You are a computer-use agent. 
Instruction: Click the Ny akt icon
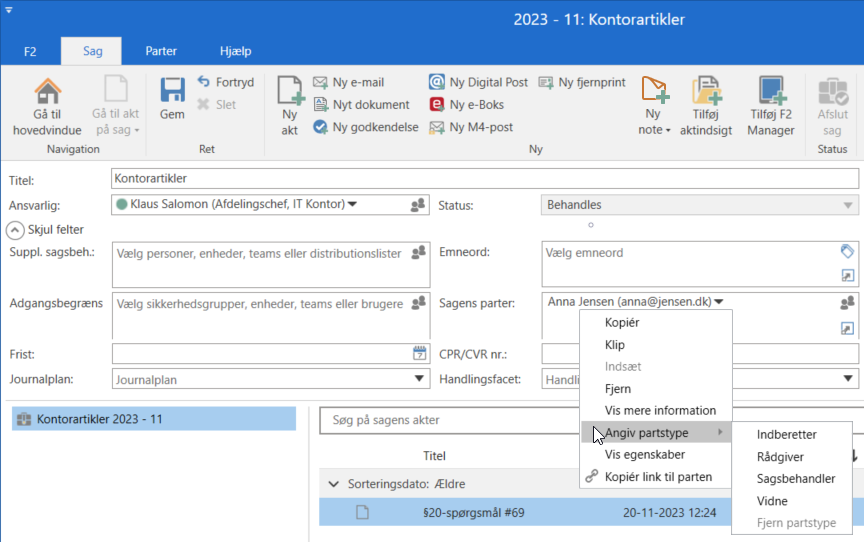point(290,93)
